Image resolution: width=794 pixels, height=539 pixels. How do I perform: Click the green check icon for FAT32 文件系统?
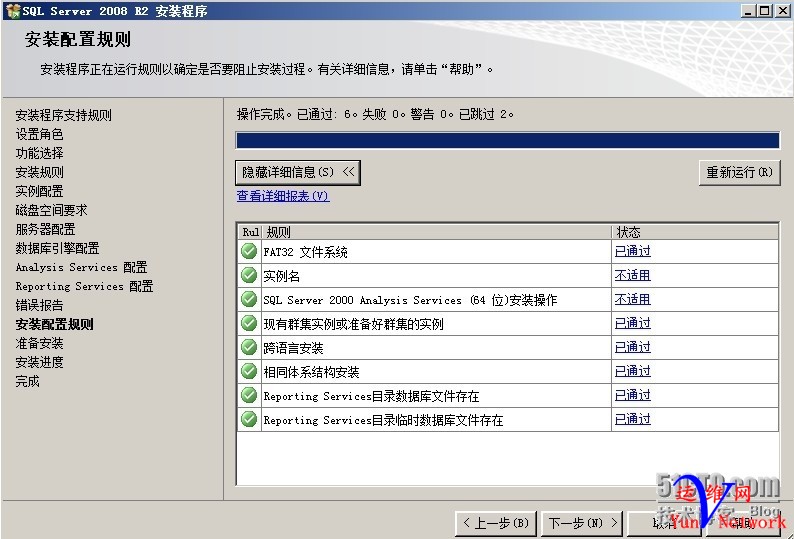[x=249, y=251]
